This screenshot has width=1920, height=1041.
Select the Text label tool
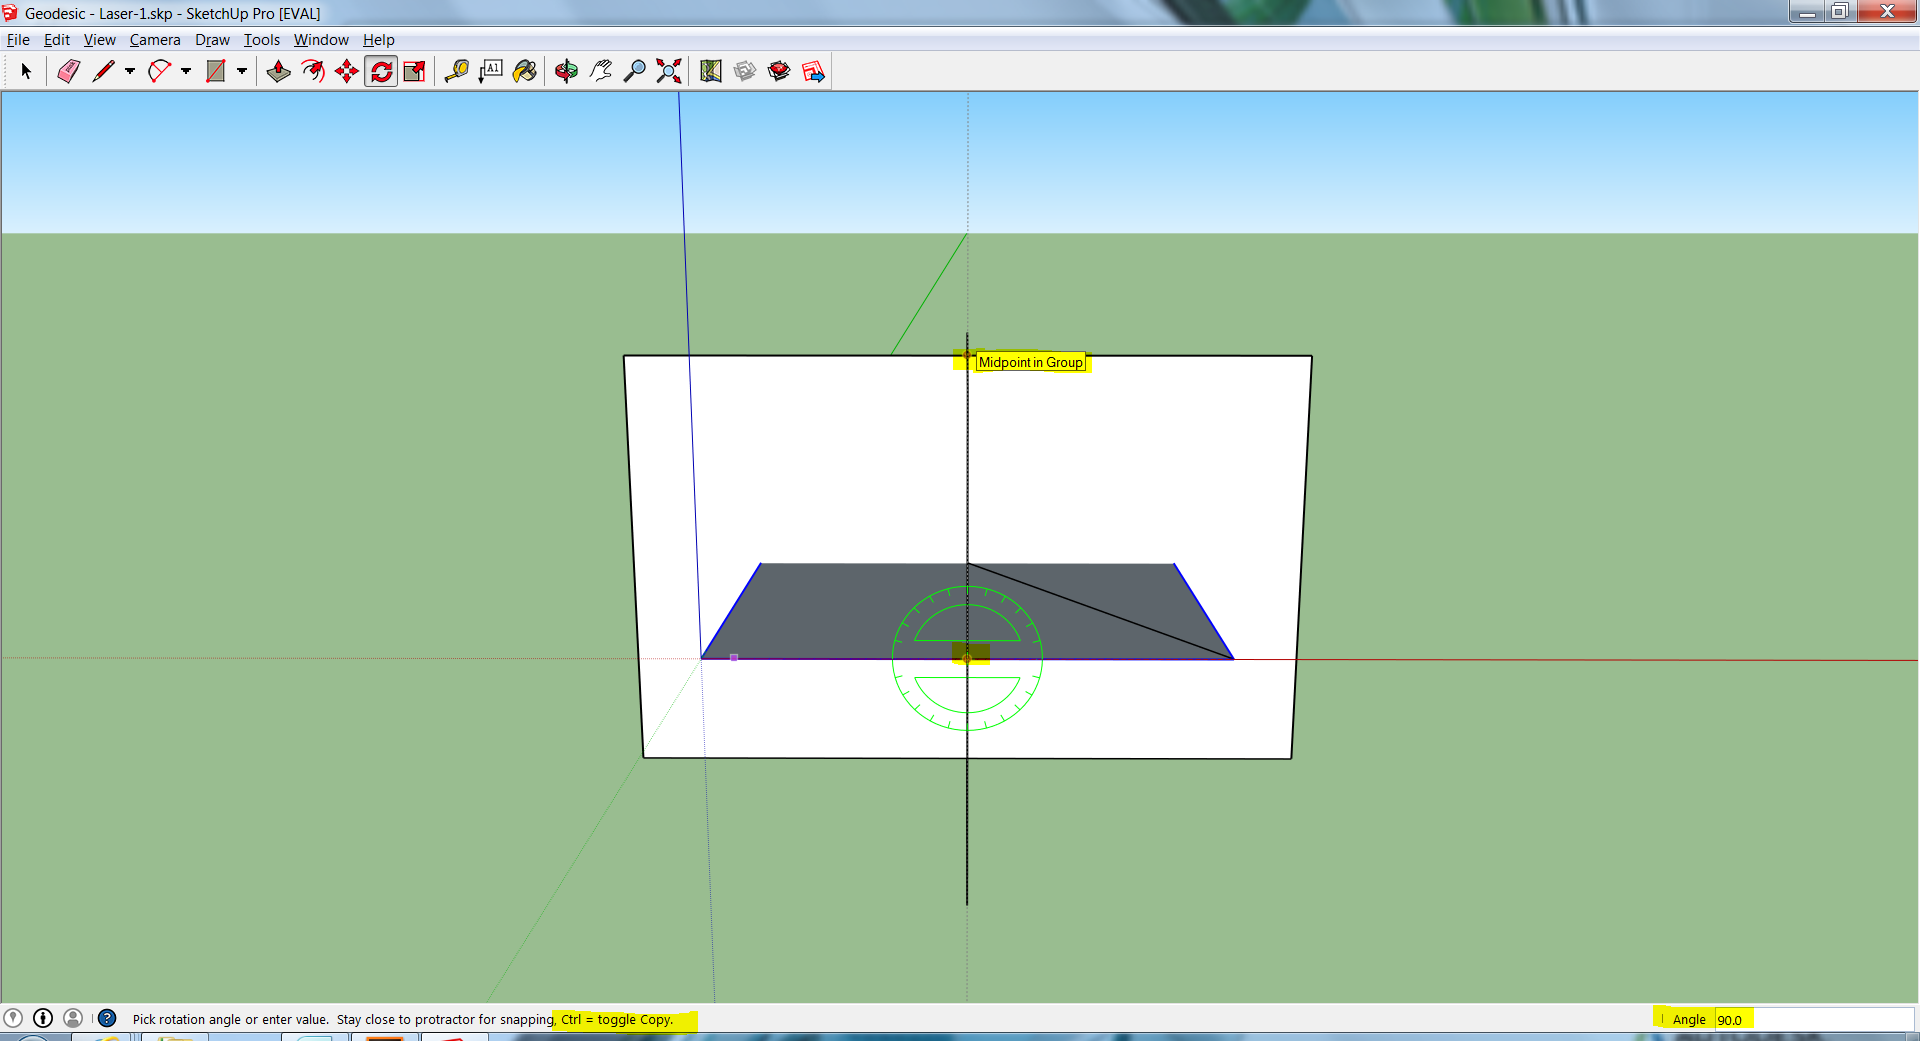coord(491,71)
